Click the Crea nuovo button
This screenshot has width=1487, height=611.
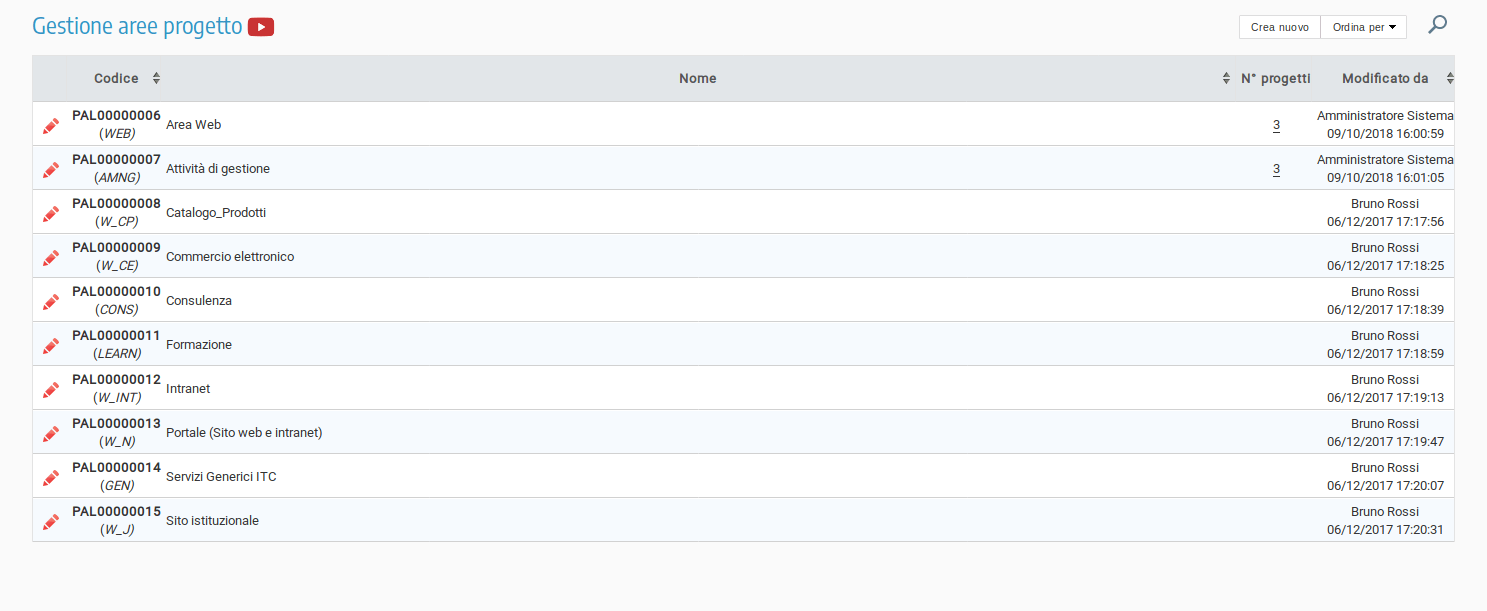click(x=1279, y=27)
